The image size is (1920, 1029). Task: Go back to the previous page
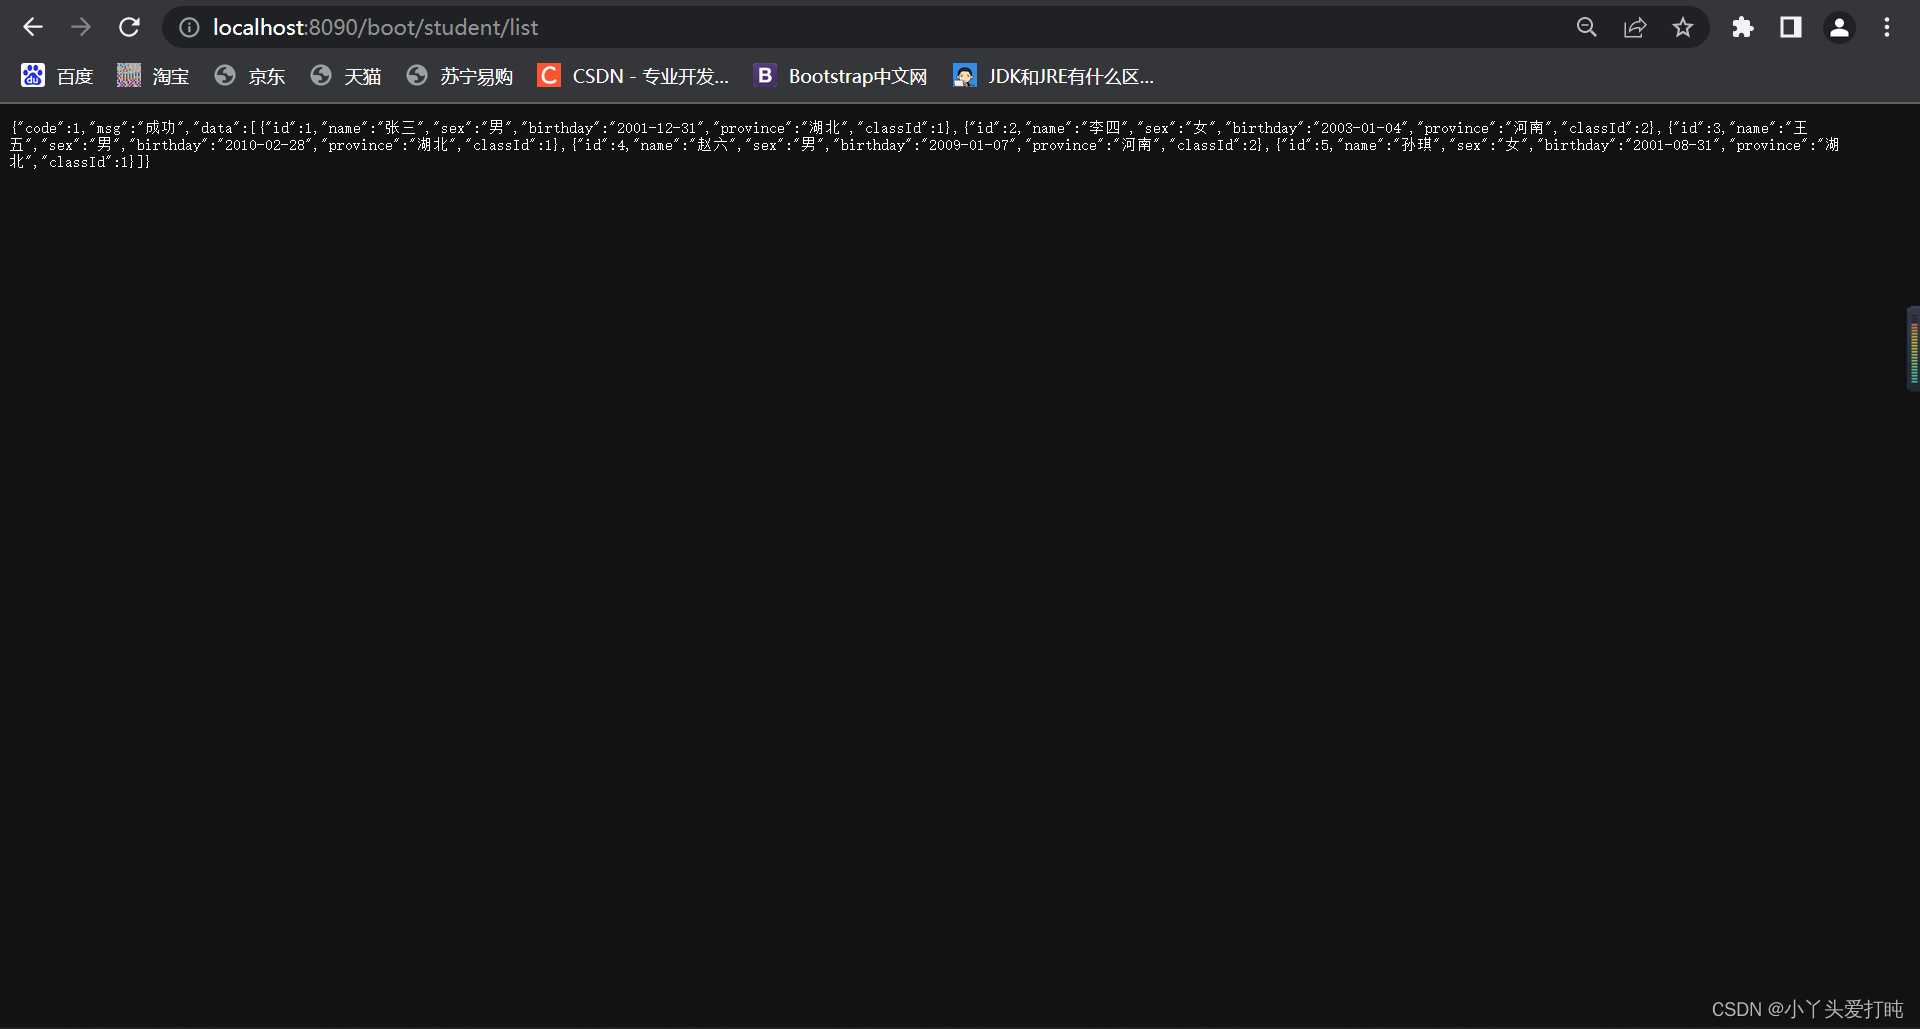33,27
